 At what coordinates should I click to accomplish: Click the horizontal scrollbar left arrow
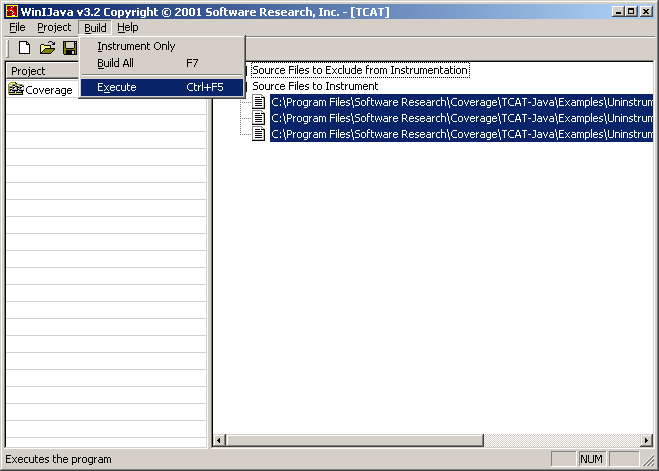coord(219,440)
